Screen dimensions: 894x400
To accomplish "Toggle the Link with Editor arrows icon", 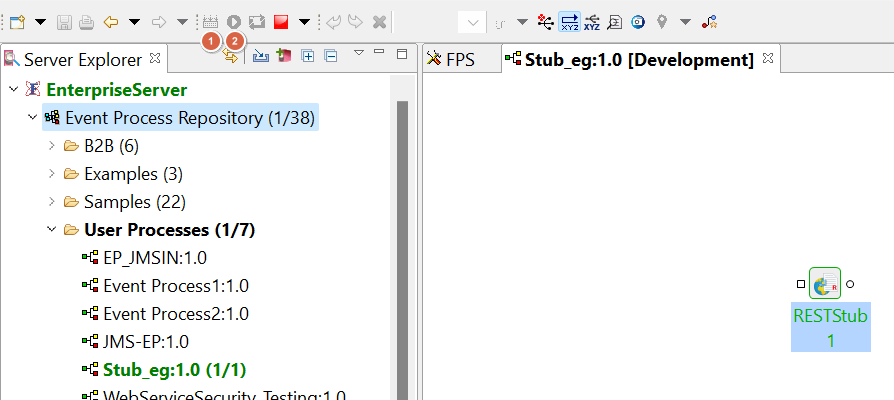I will click(231, 56).
